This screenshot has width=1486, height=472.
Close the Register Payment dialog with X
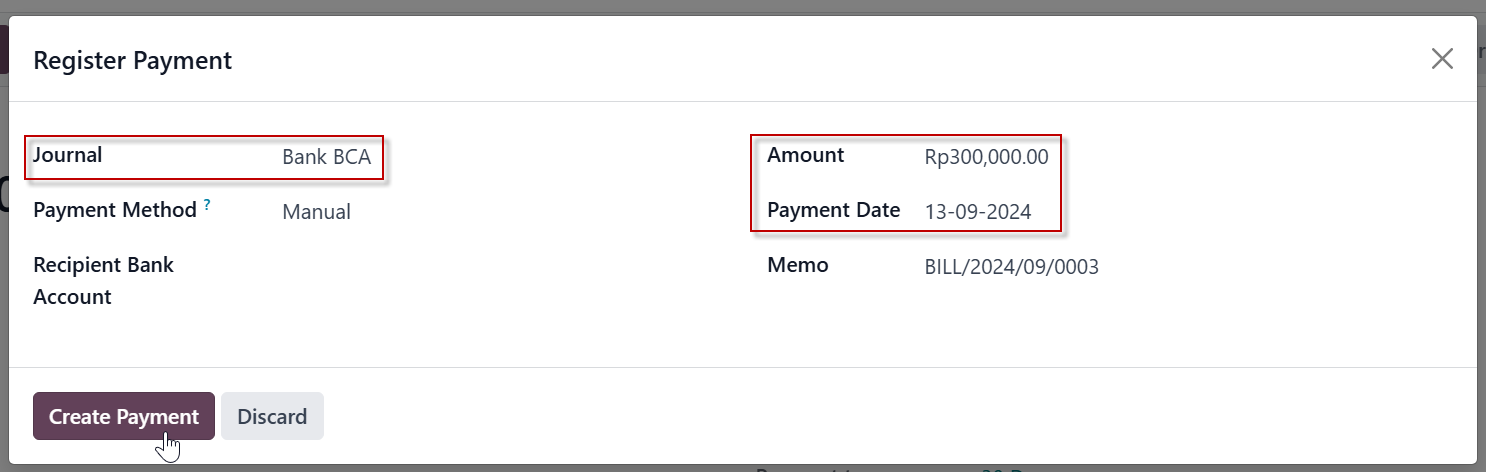1441,59
